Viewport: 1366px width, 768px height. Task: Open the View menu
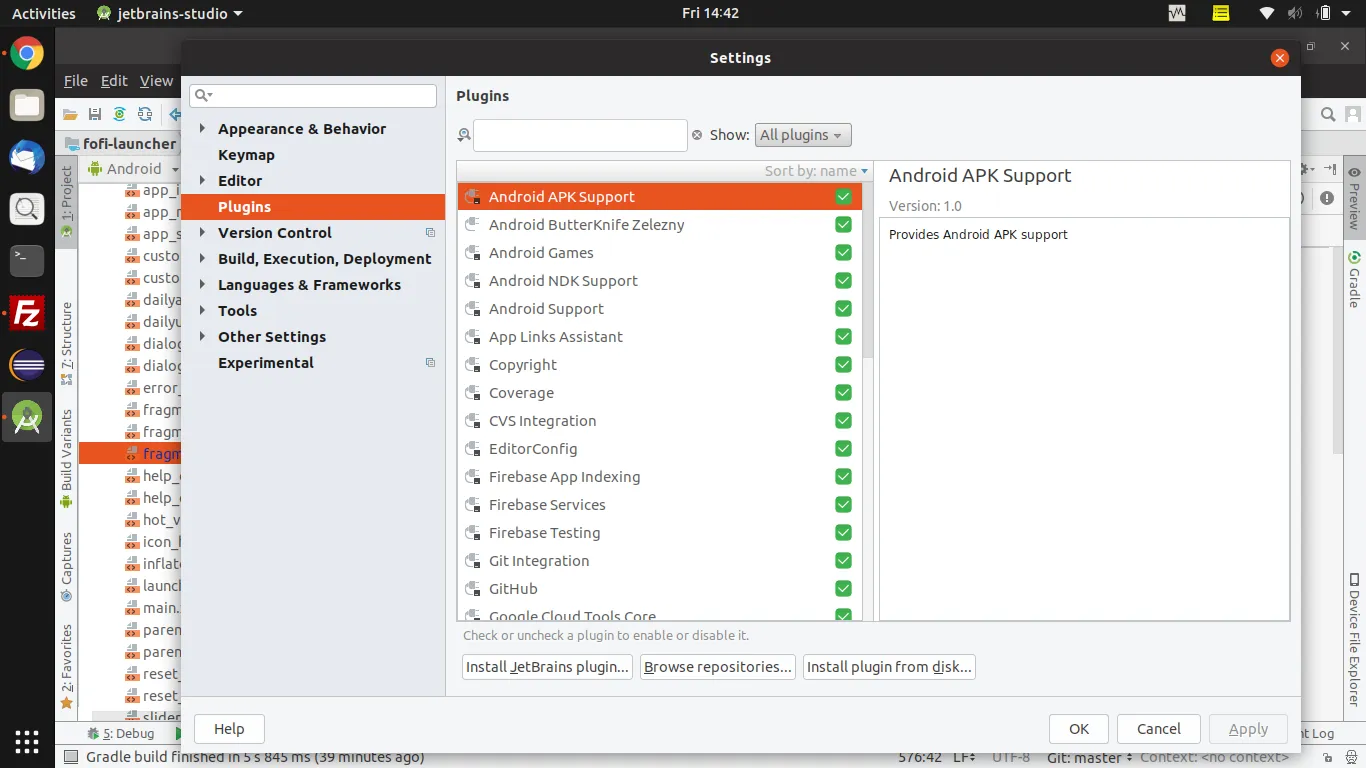point(156,81)
